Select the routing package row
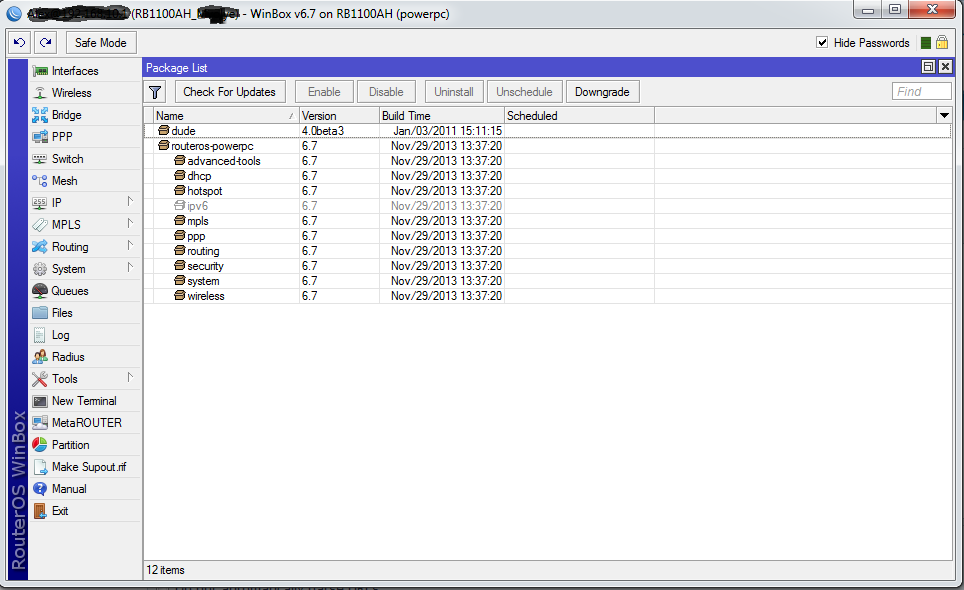 pos(547,251)
